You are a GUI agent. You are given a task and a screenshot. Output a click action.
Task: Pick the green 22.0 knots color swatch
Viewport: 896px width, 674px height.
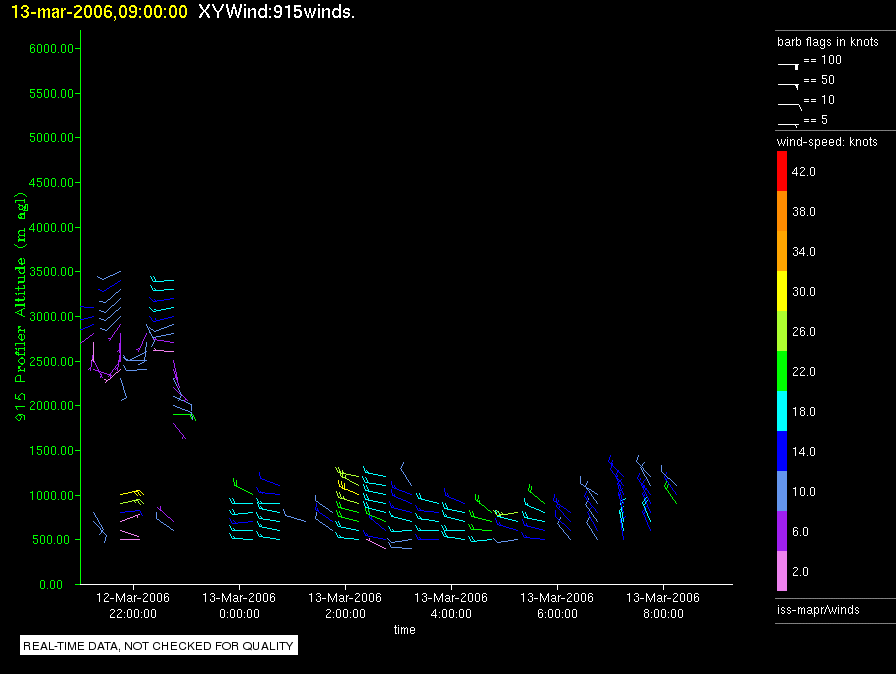tap(783, 372)
